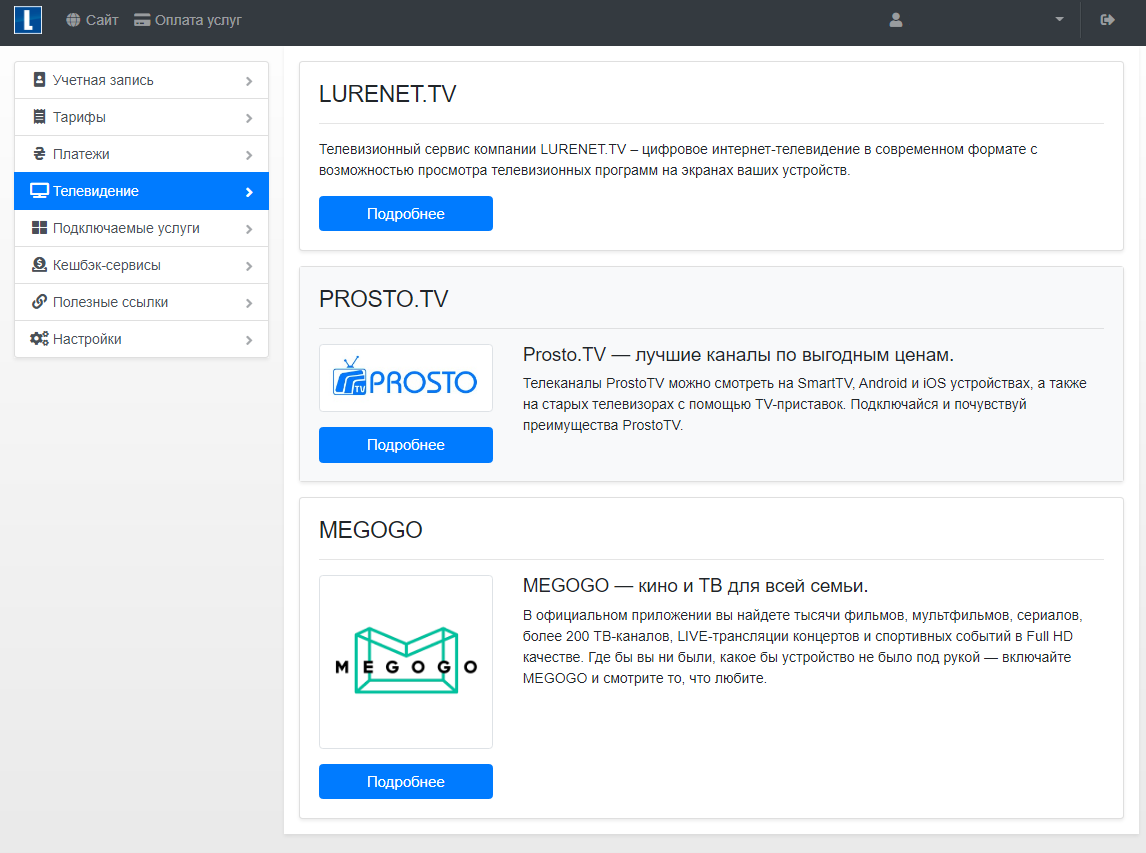Expand Телевидение via its chevron
Screen dimensions: 1146x853
[249, 192]
